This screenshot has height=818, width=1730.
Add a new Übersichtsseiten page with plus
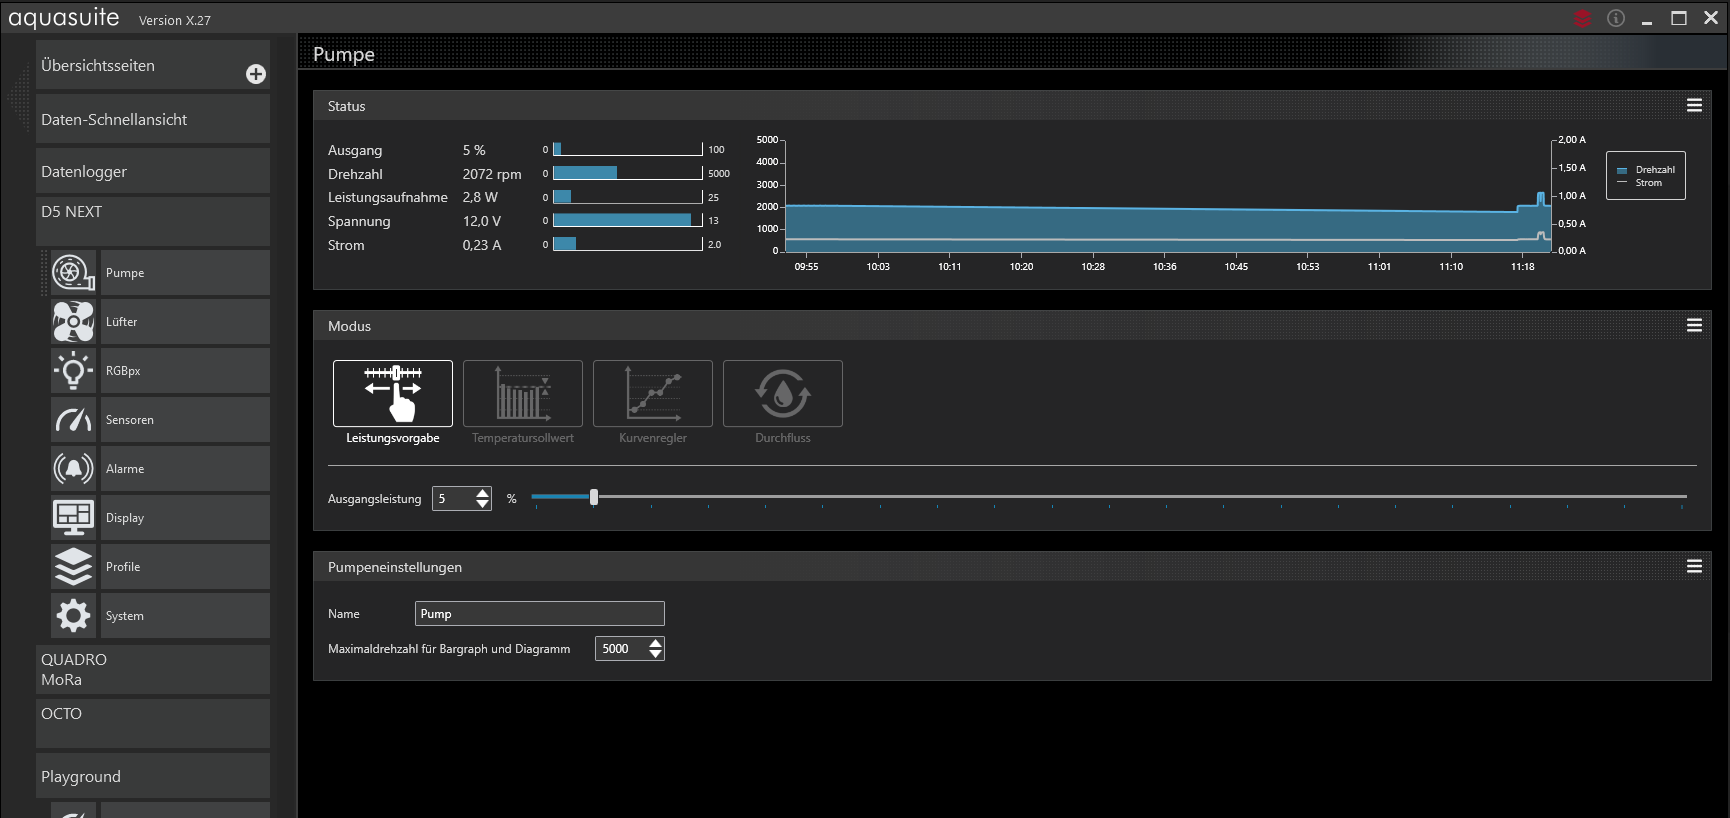point(256,74)
